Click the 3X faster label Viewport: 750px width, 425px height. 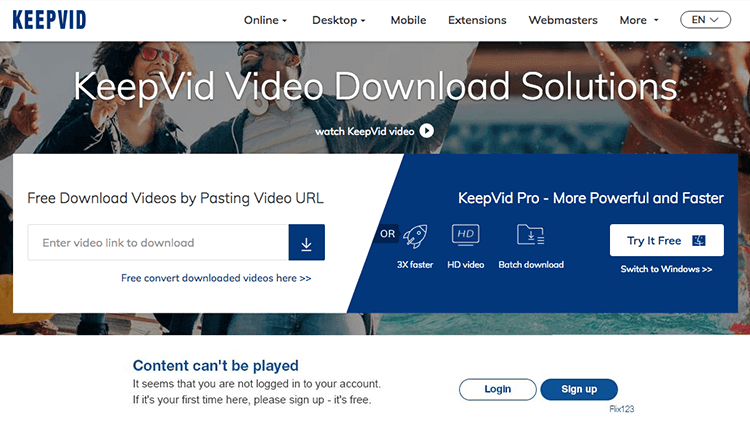coord(415,264)
